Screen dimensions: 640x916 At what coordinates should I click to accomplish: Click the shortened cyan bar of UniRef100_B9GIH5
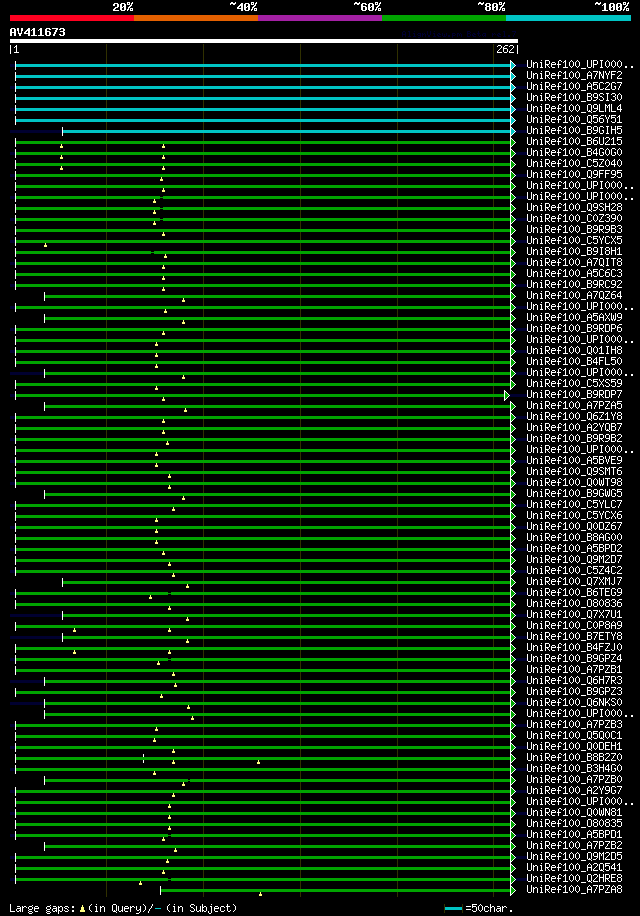point(287,131)
